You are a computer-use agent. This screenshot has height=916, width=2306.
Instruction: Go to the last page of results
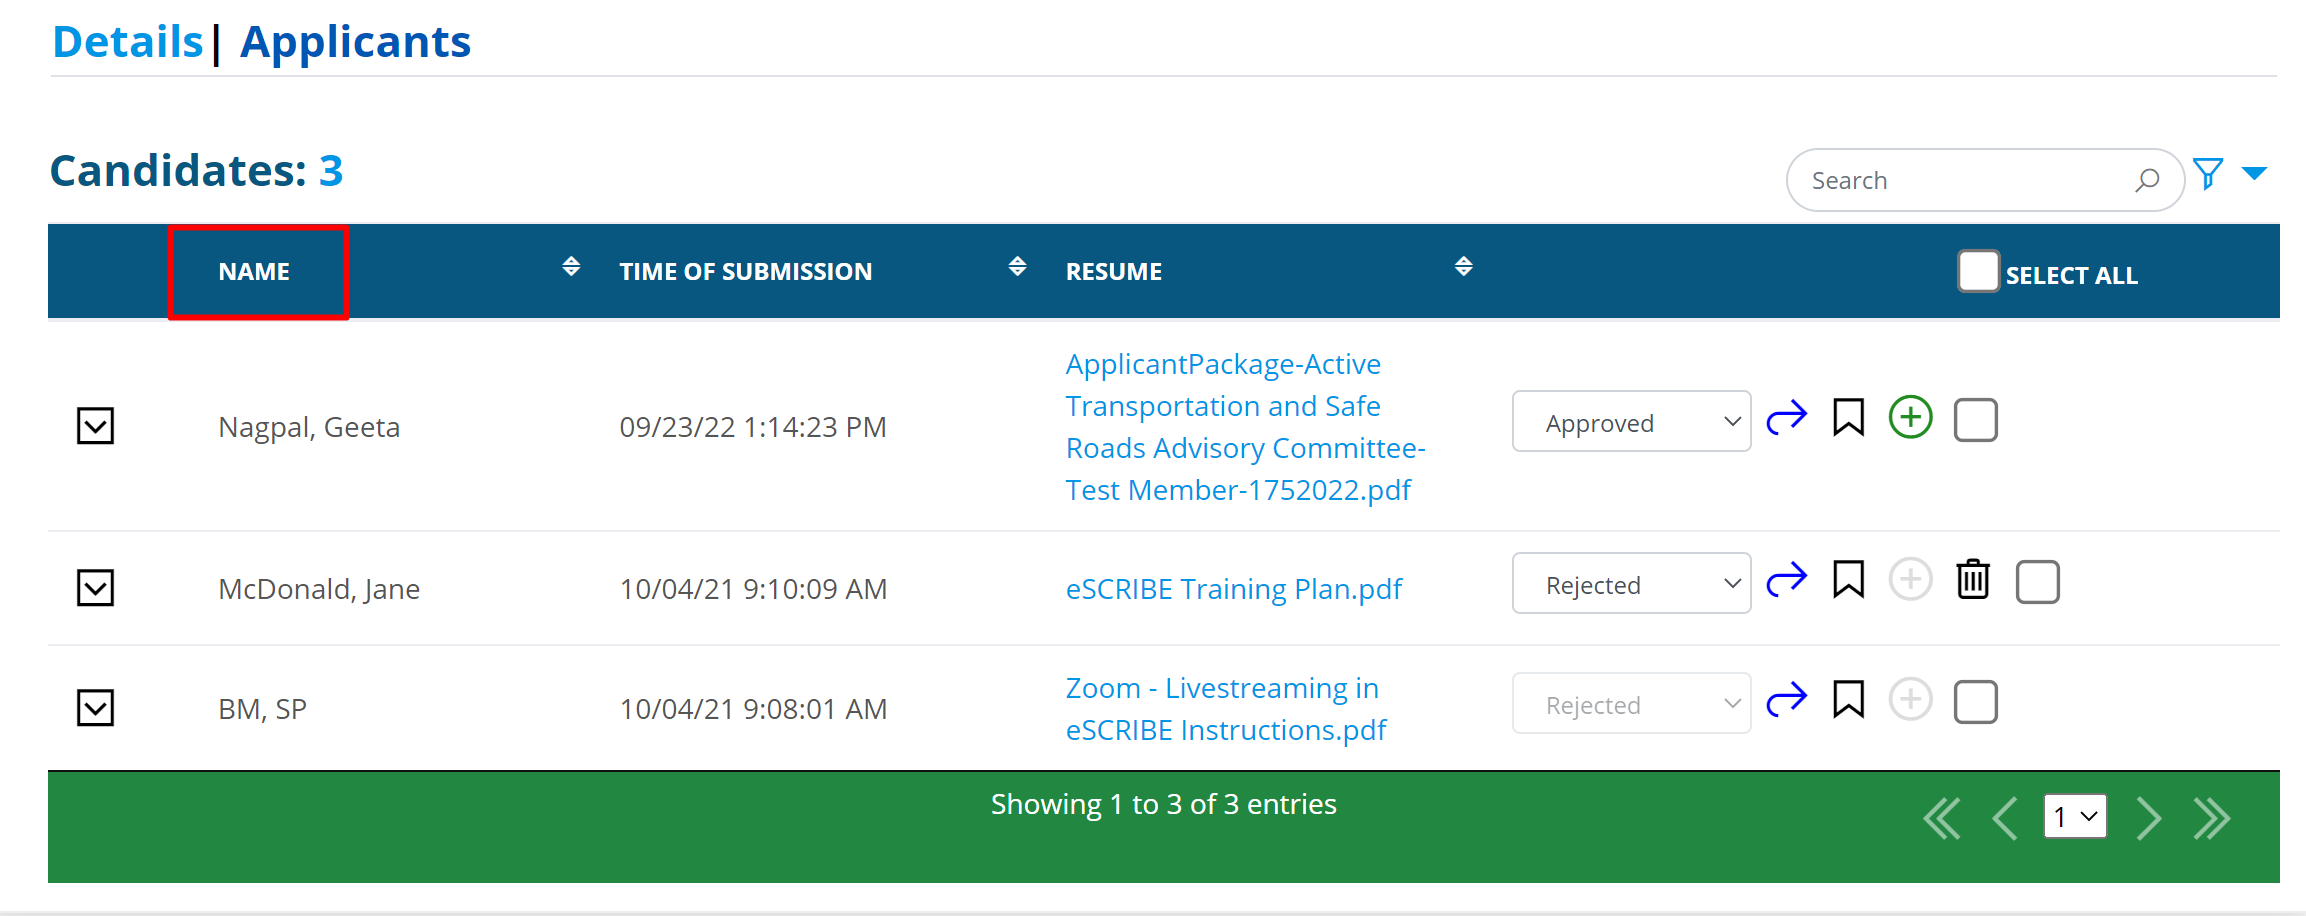click(2212, 819)
